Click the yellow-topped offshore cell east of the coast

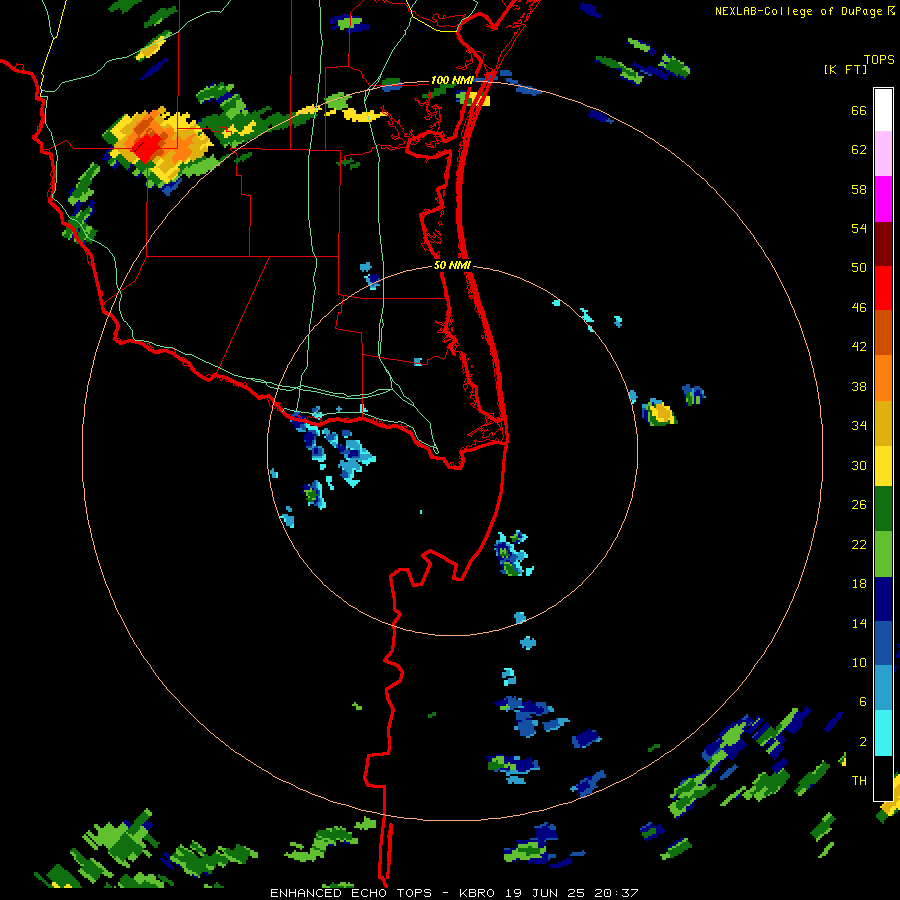(660, 412)
